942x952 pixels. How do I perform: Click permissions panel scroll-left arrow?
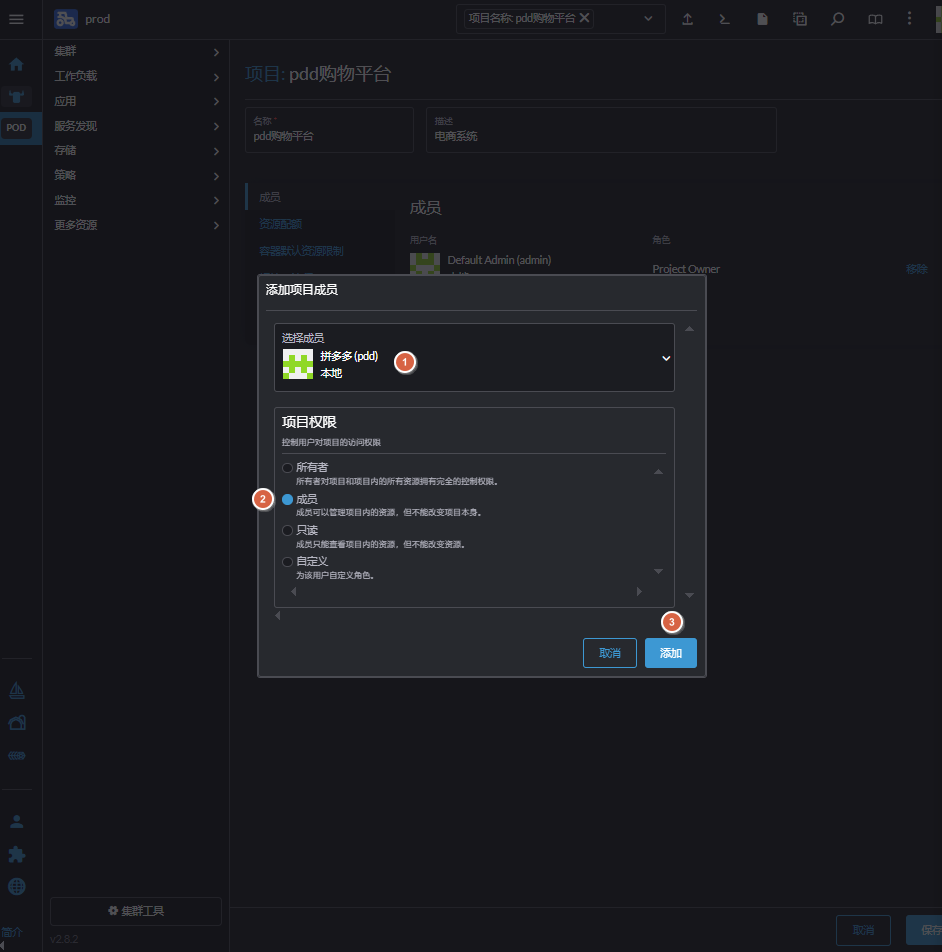point(294,591)
